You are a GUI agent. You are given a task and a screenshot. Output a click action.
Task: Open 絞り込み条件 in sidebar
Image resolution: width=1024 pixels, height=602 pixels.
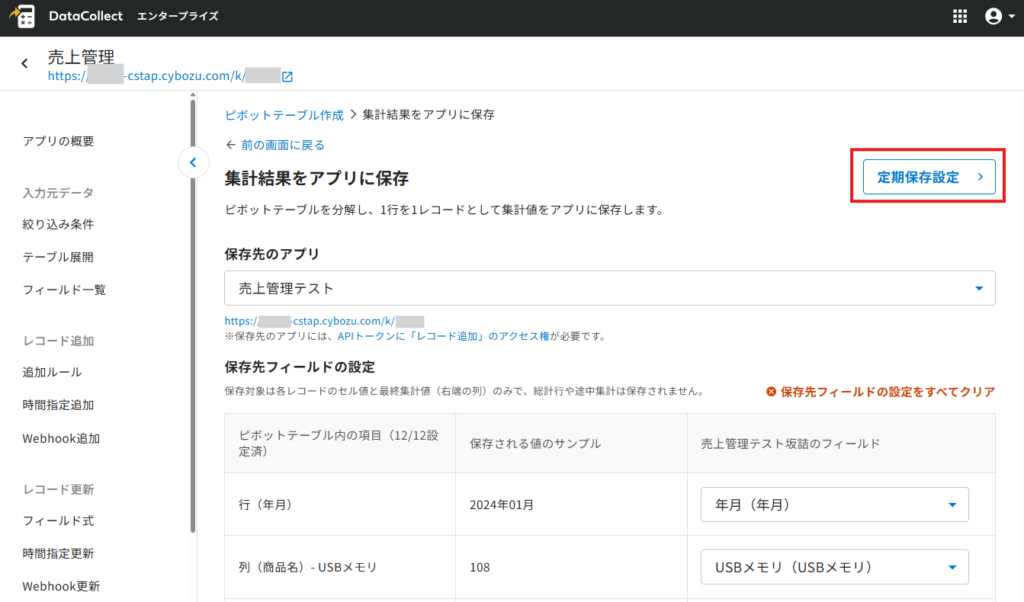[58, 225]
